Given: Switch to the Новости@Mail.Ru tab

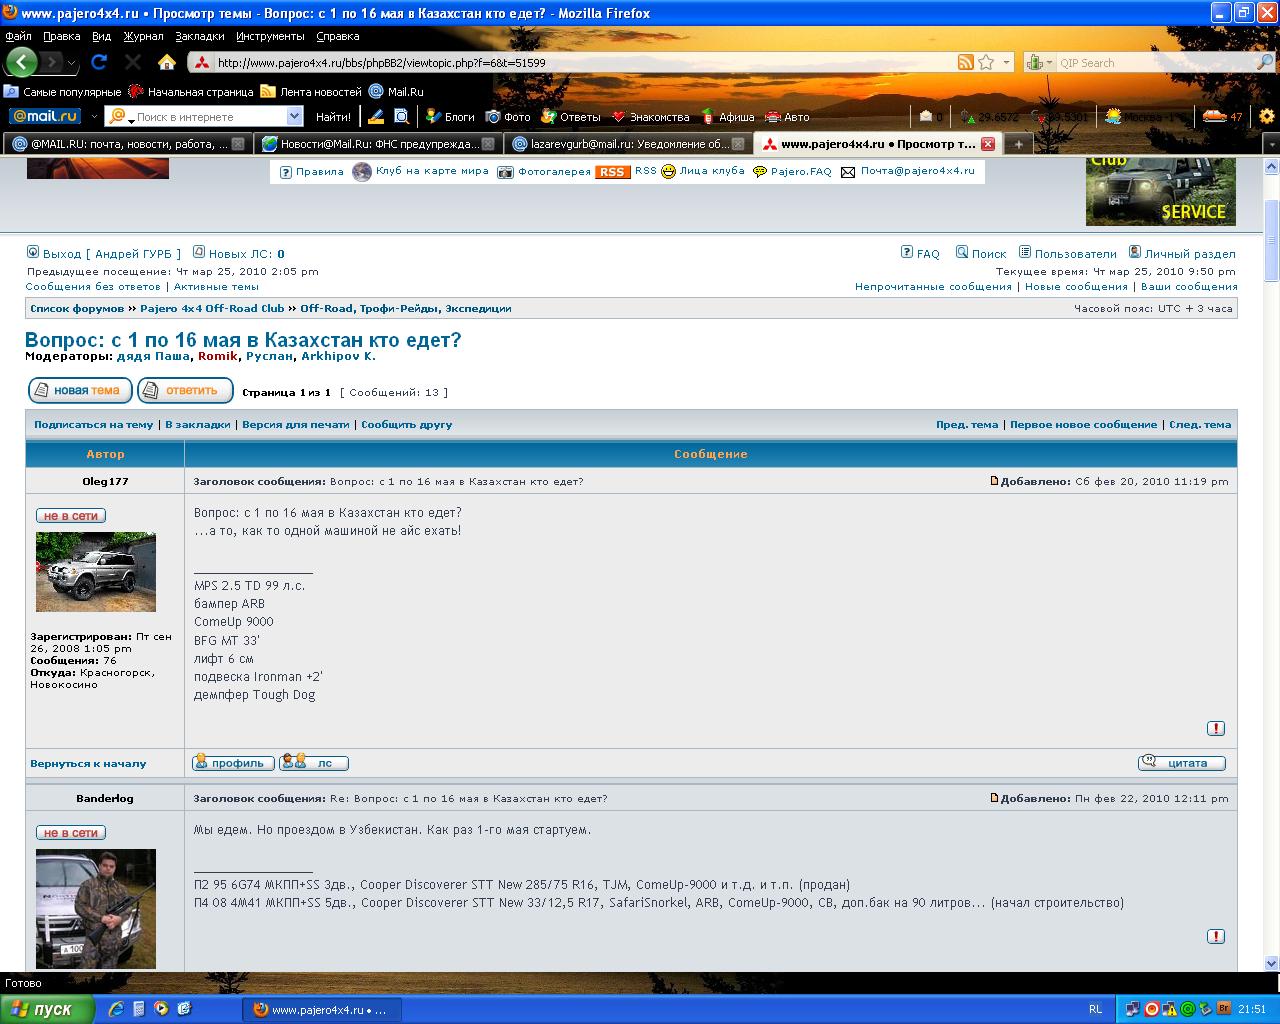Looking at the screenshot, I should [x=376, y=144].
